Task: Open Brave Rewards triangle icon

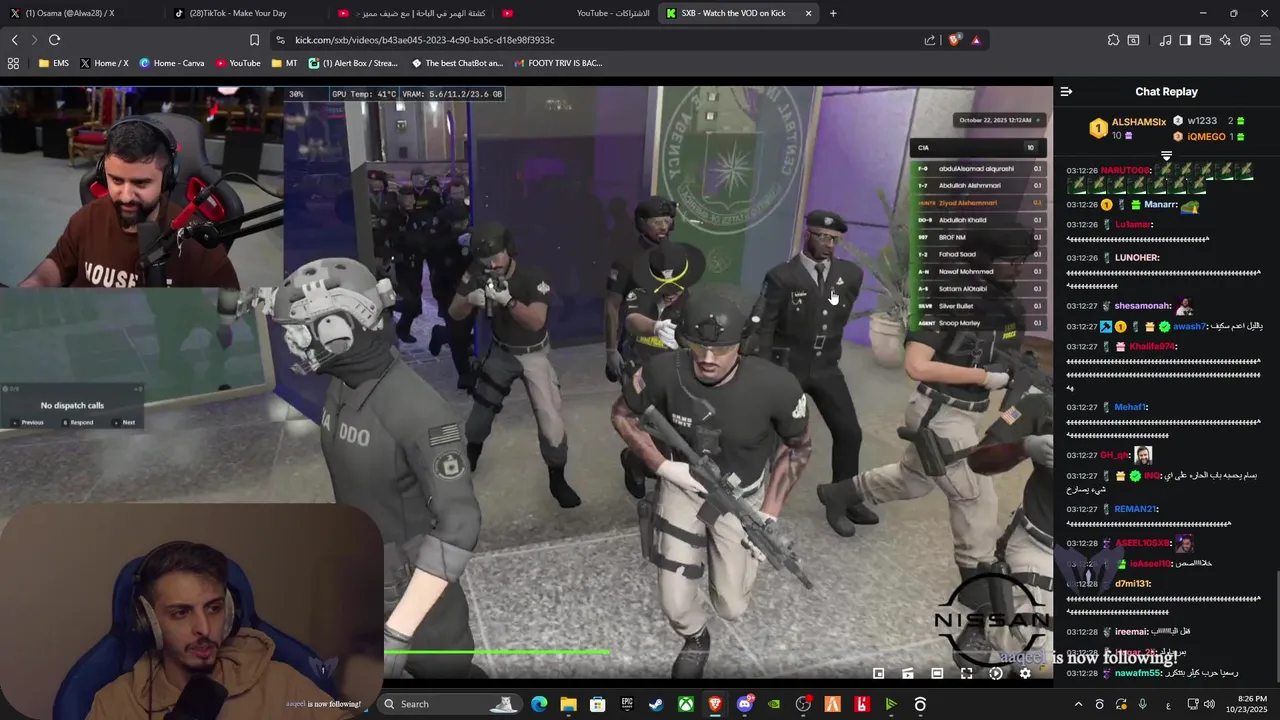Action: [976, 40]
